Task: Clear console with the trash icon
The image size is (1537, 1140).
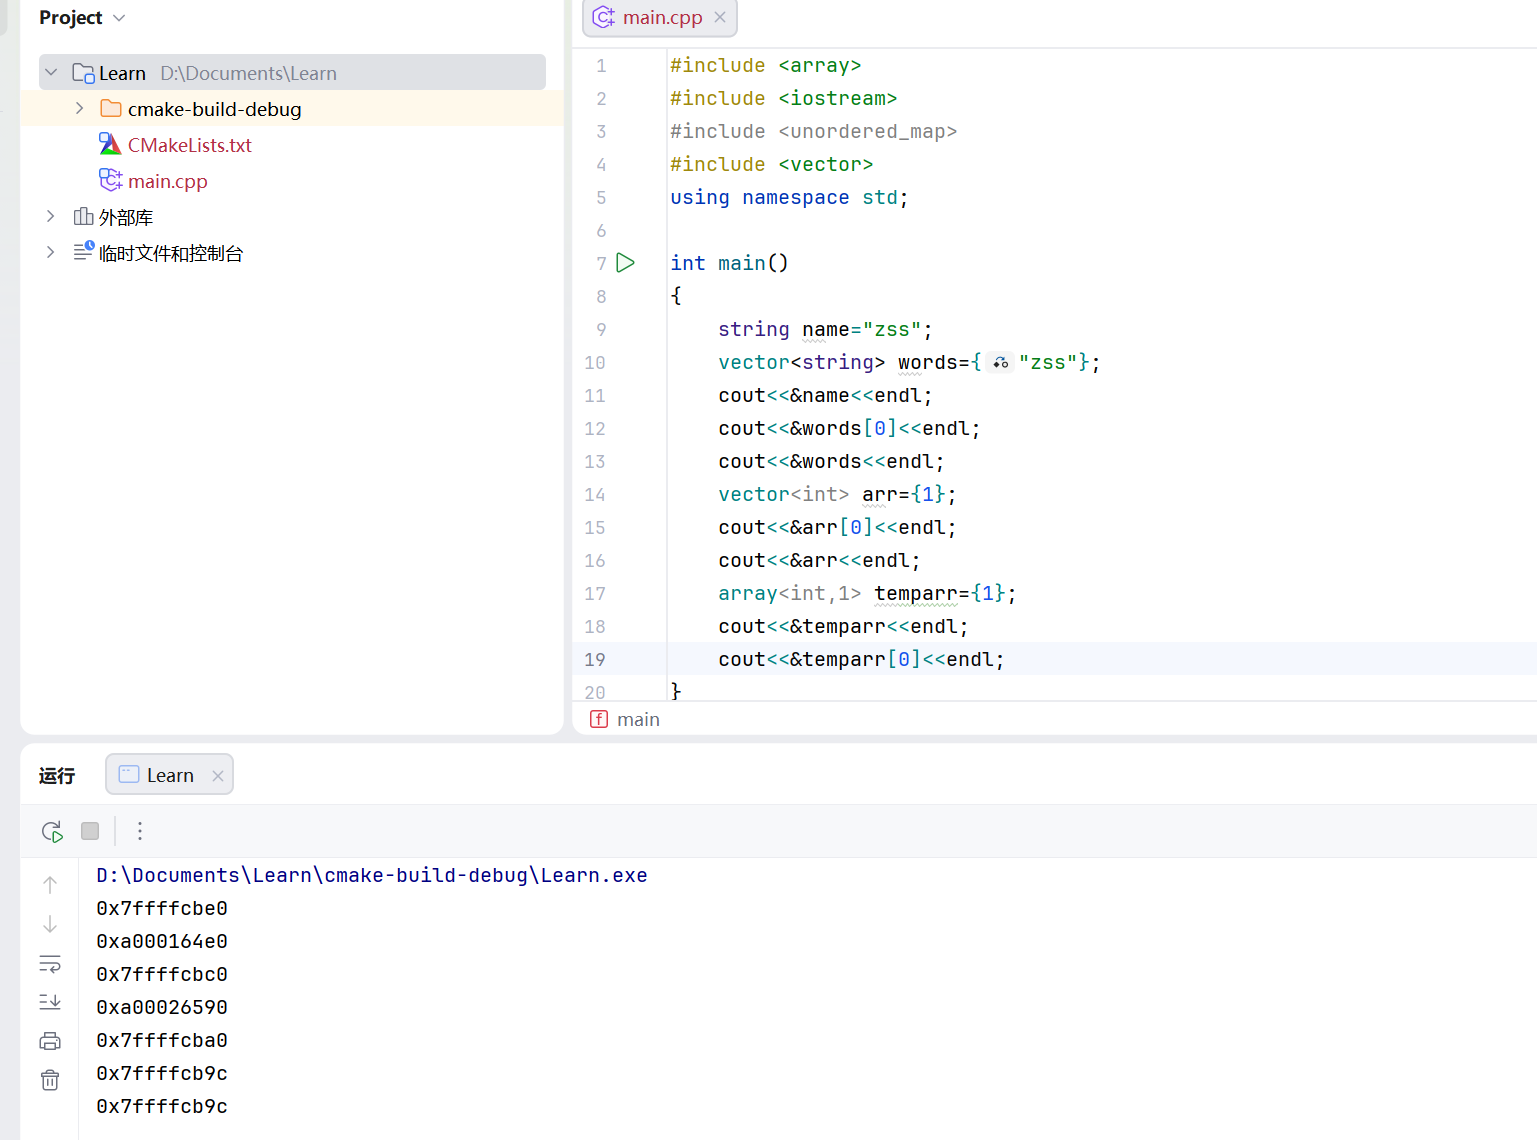Action: [x=50, y=1080]
